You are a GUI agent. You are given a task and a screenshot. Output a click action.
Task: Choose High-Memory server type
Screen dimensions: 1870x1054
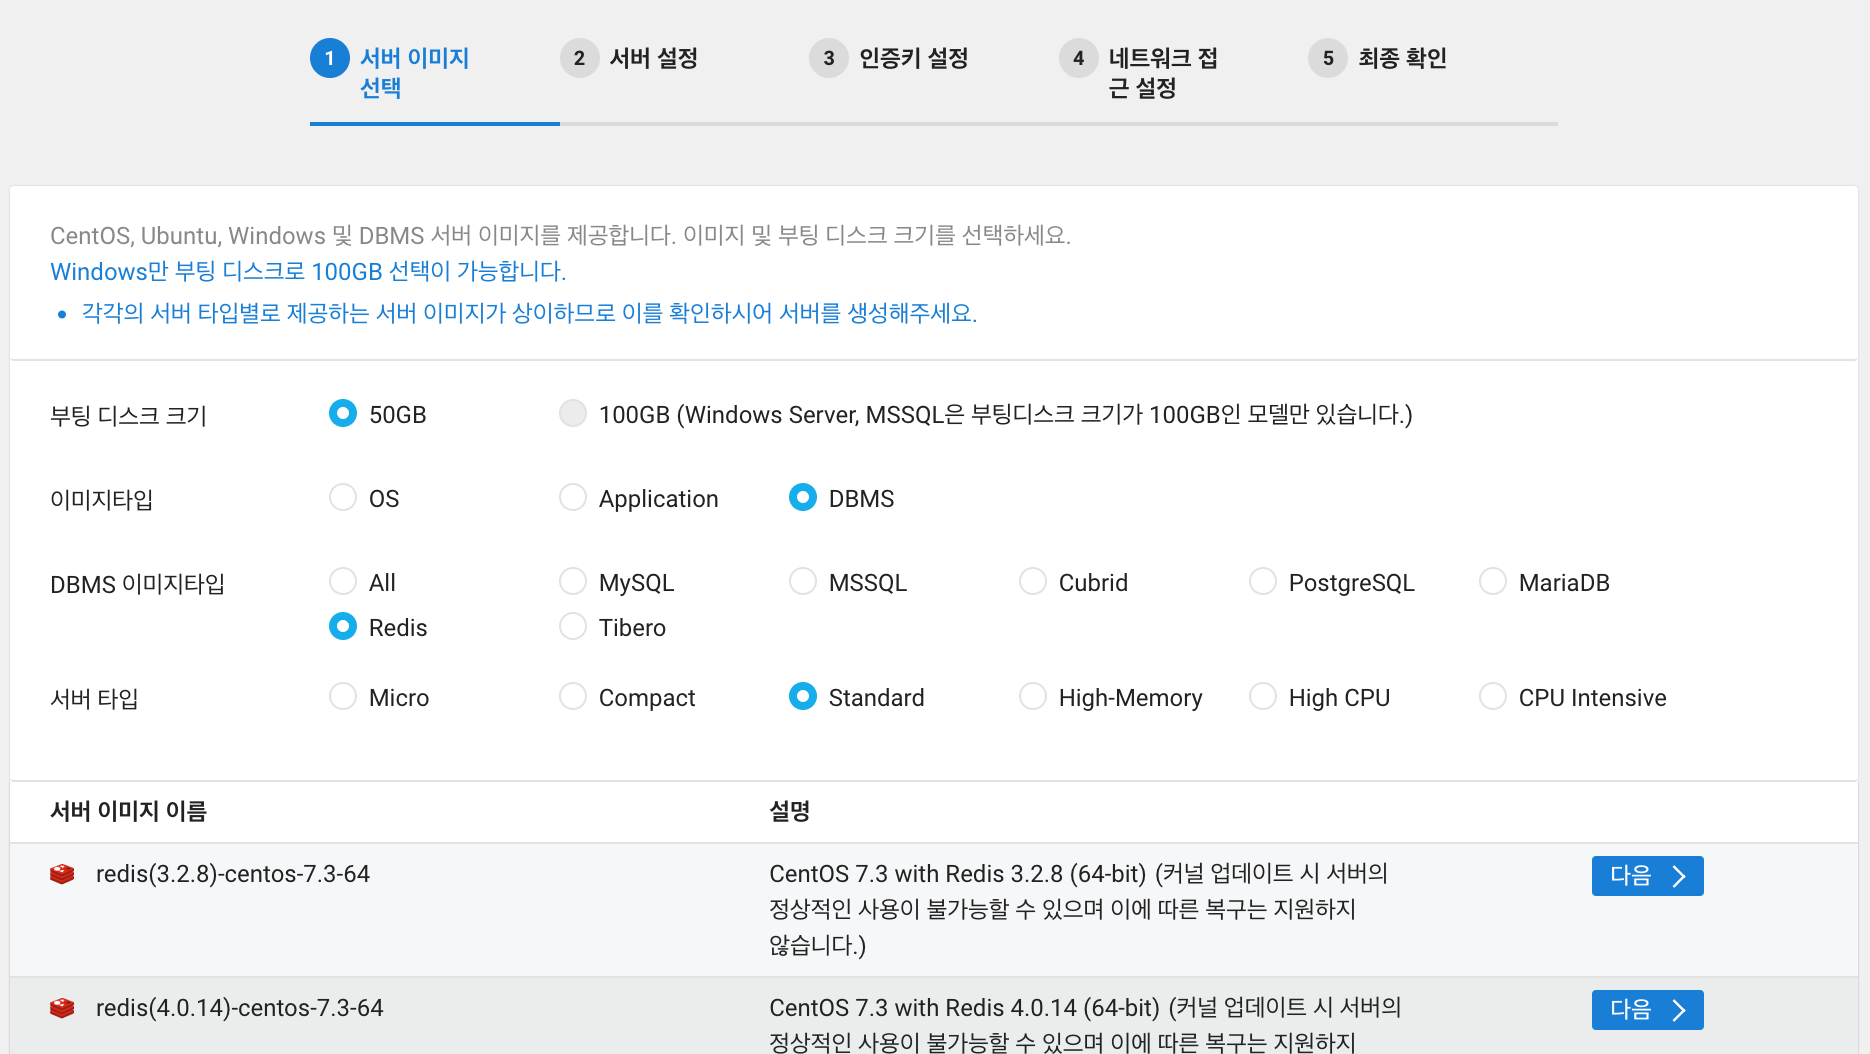(x=1033, y=696)
